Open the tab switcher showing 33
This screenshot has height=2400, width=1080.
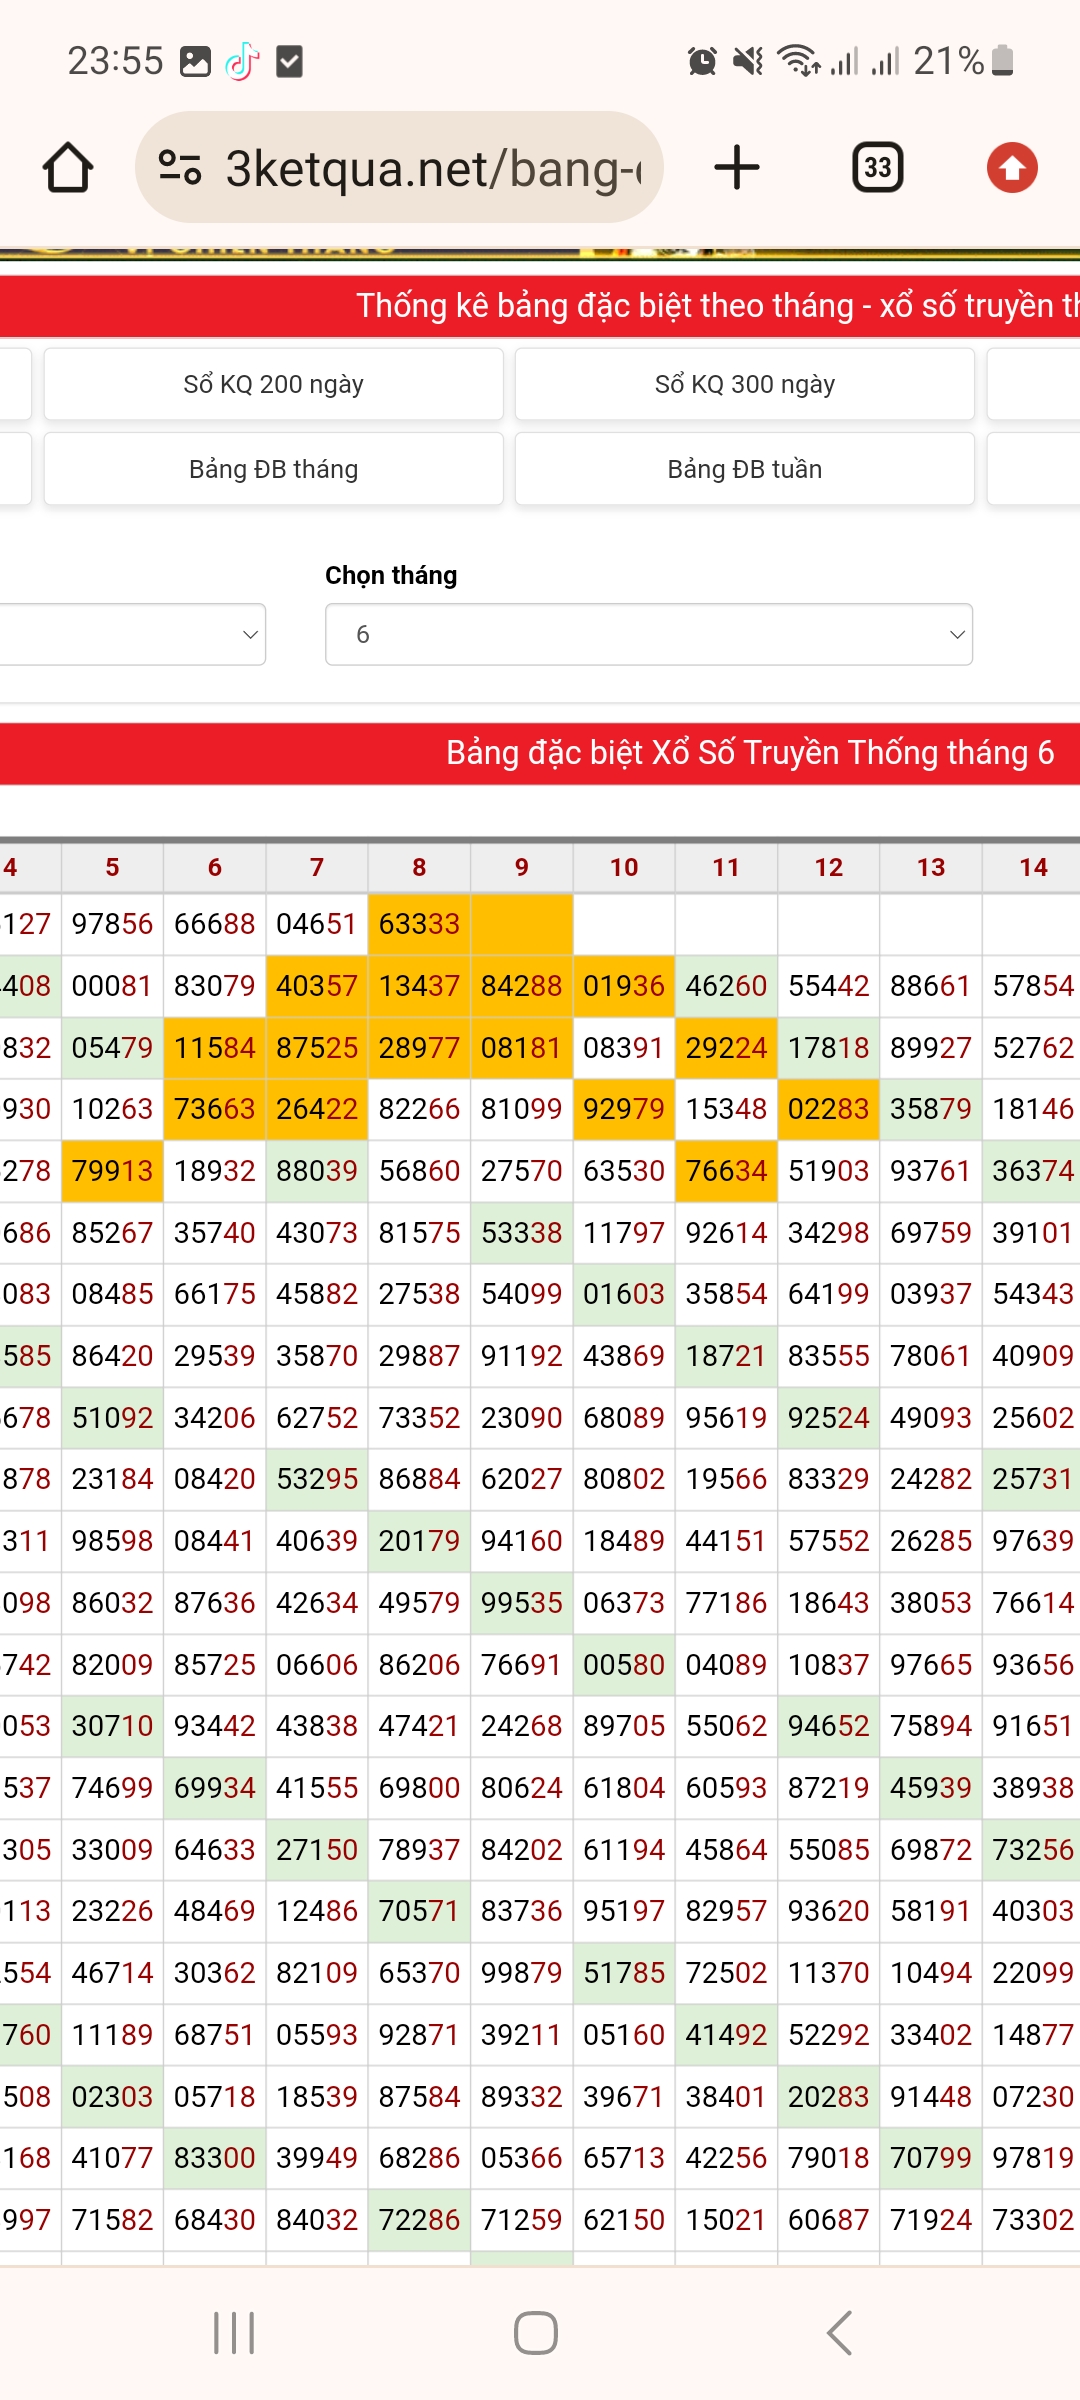(x=878, y=168)
